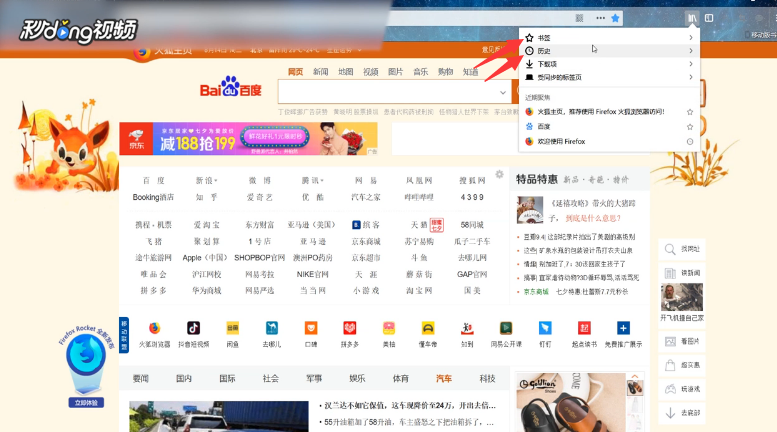Open the 网易公开课 app icon

pyautogui.click(x=506, y=328)
